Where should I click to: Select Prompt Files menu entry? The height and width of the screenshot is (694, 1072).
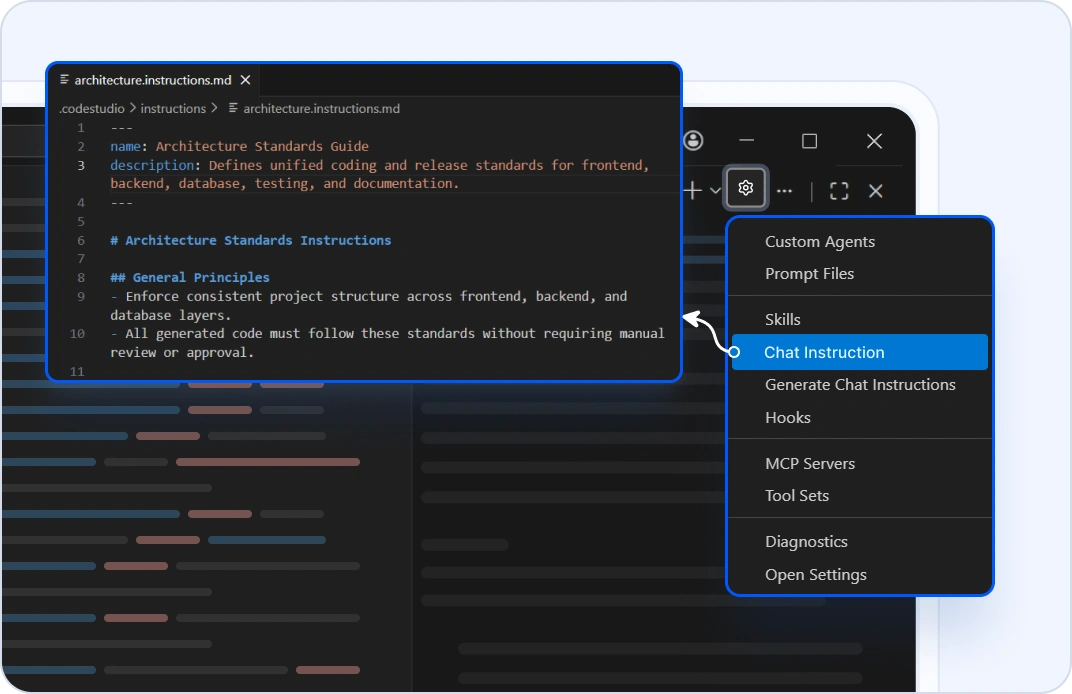tap(809, 273)
